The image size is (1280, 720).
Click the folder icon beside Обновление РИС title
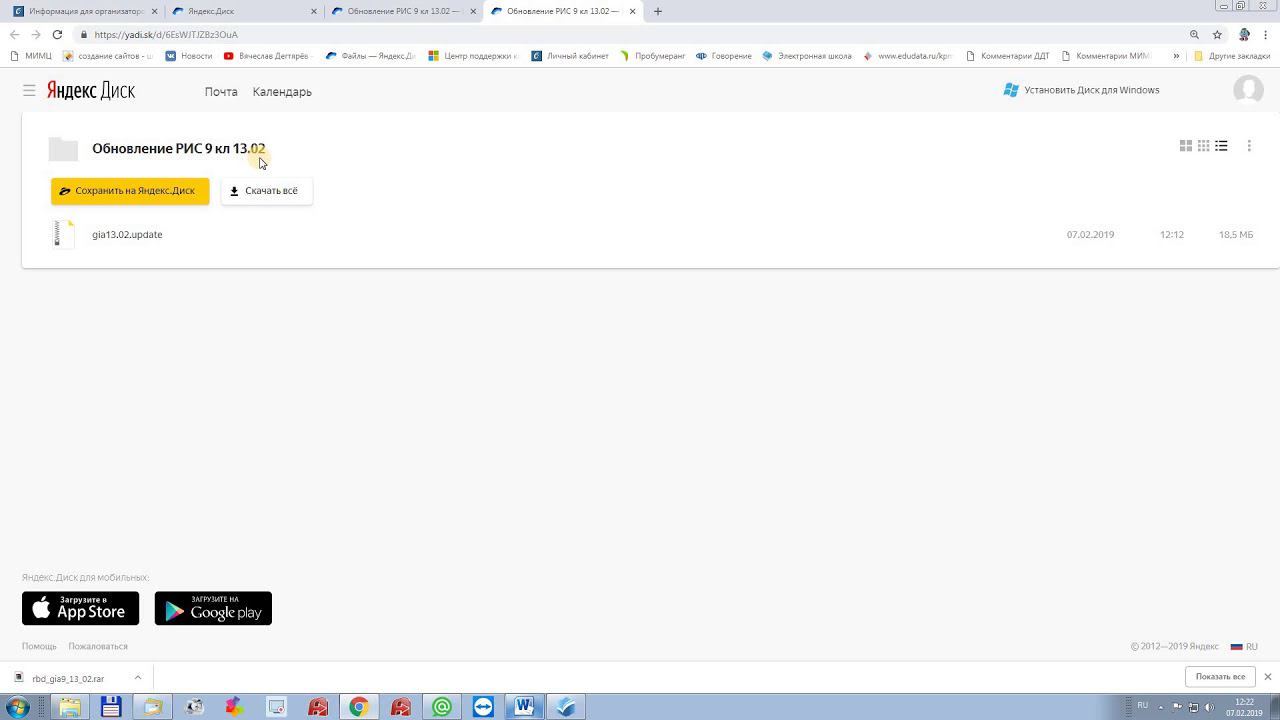point(63,149)
